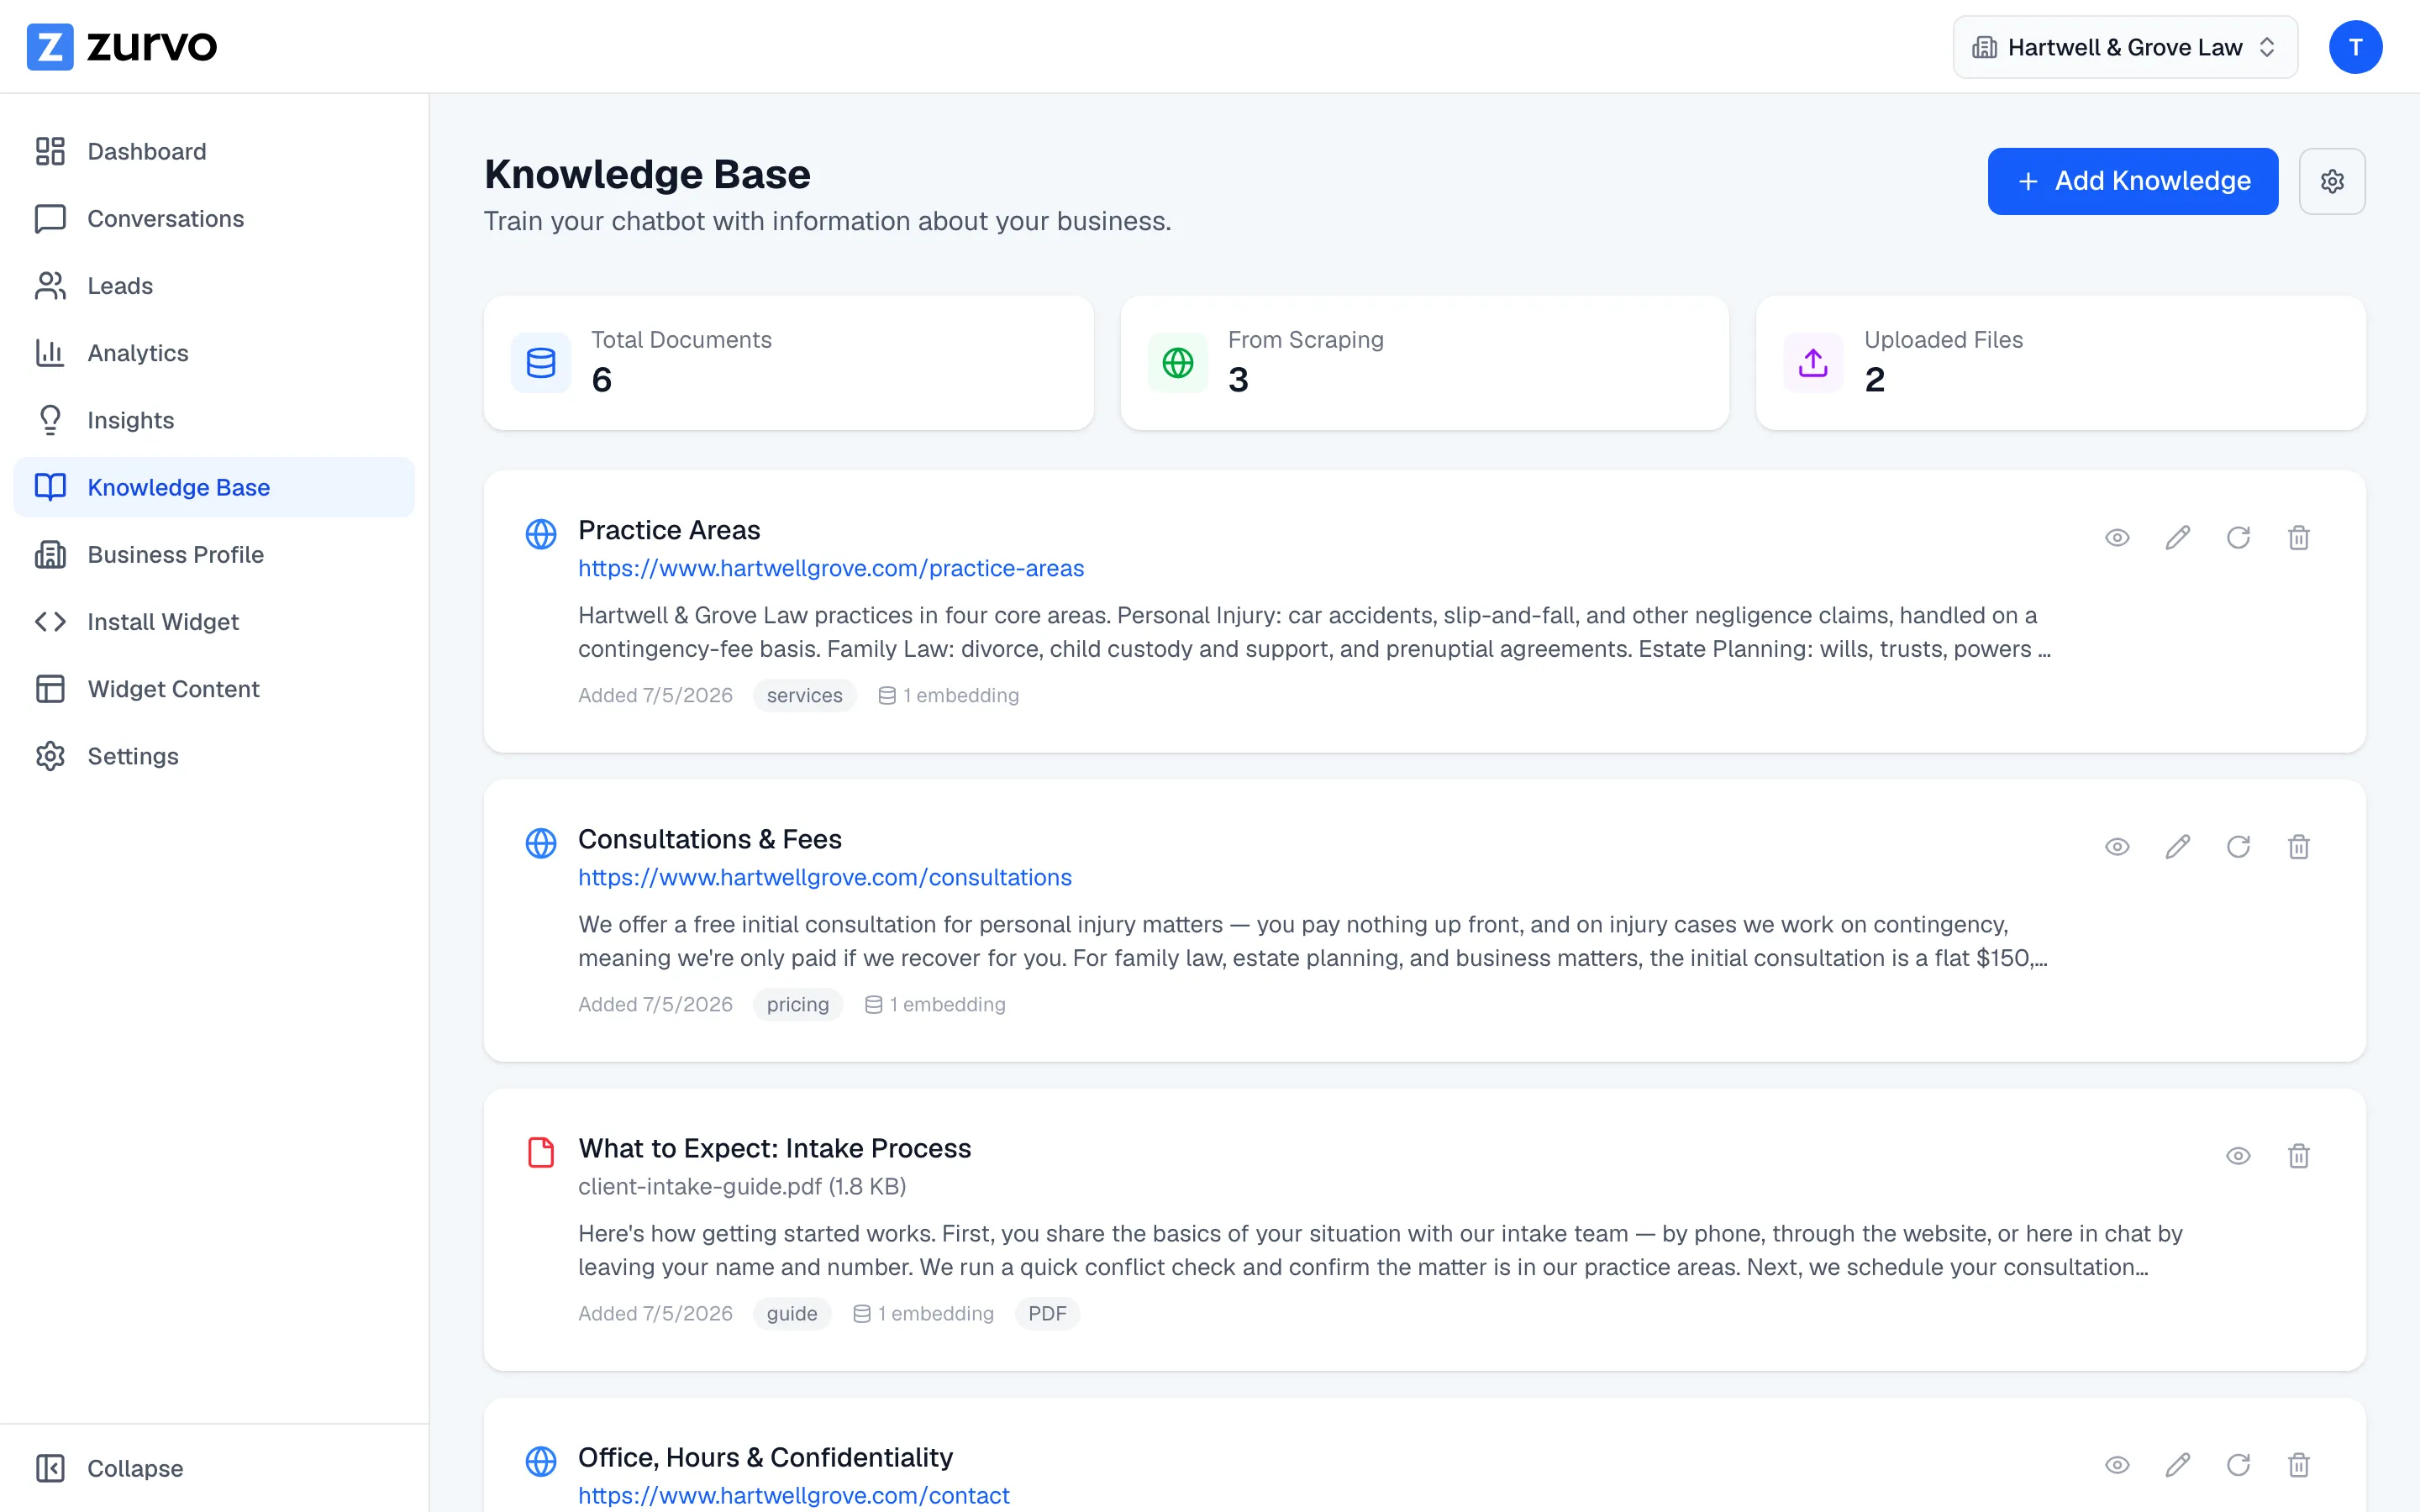Screen dimensions: 2420x1512
Task: Open knowledge base settings gear button
Action: 2332,181
